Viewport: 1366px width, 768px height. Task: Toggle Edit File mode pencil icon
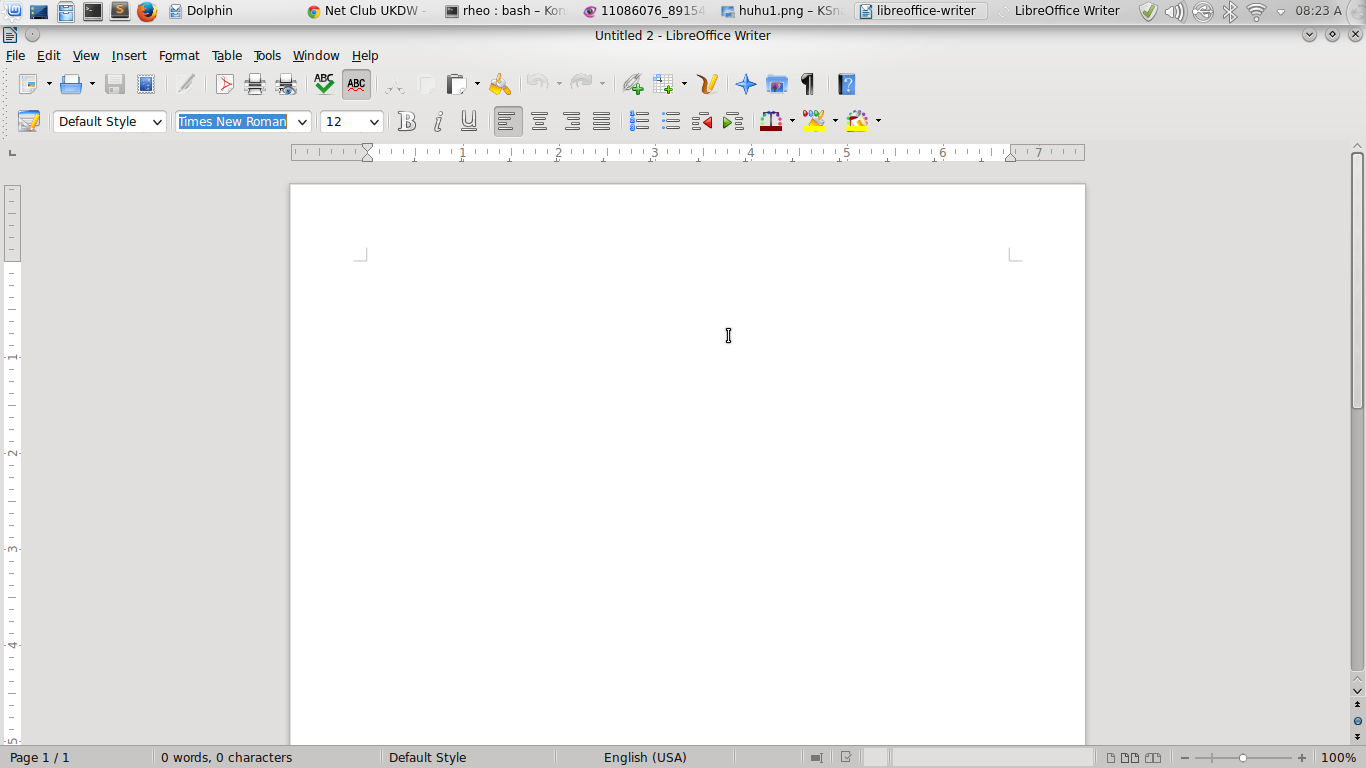[186, 84]
